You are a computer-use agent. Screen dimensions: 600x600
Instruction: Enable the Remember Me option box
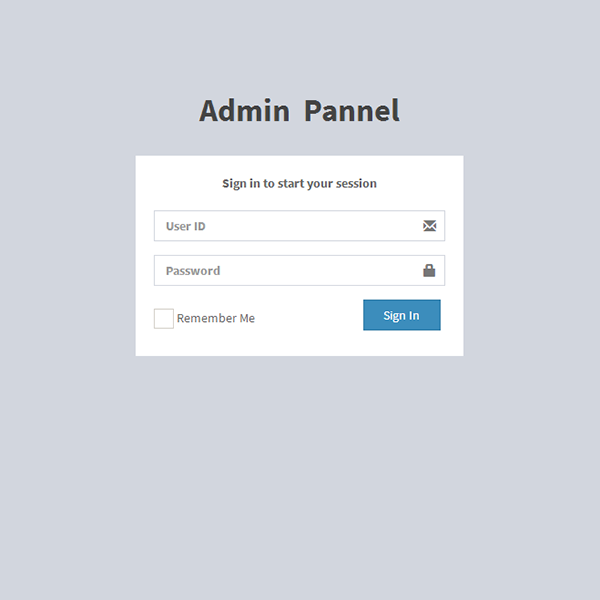pyautogui.click(x=164, y=318)
